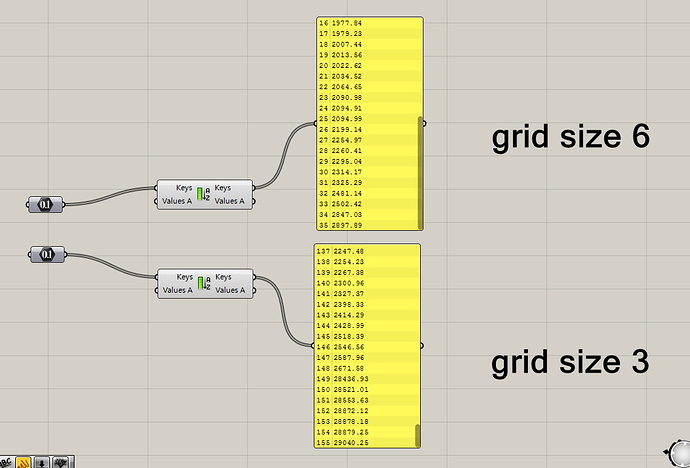The height and width of the screenshot is (468, 690).
Task: Select the lower 0.1 number parameter node
Action: point(47,255)
